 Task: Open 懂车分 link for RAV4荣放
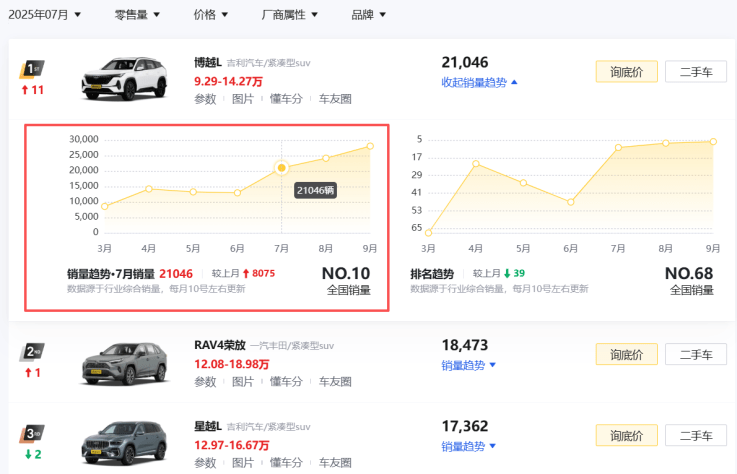286,382
